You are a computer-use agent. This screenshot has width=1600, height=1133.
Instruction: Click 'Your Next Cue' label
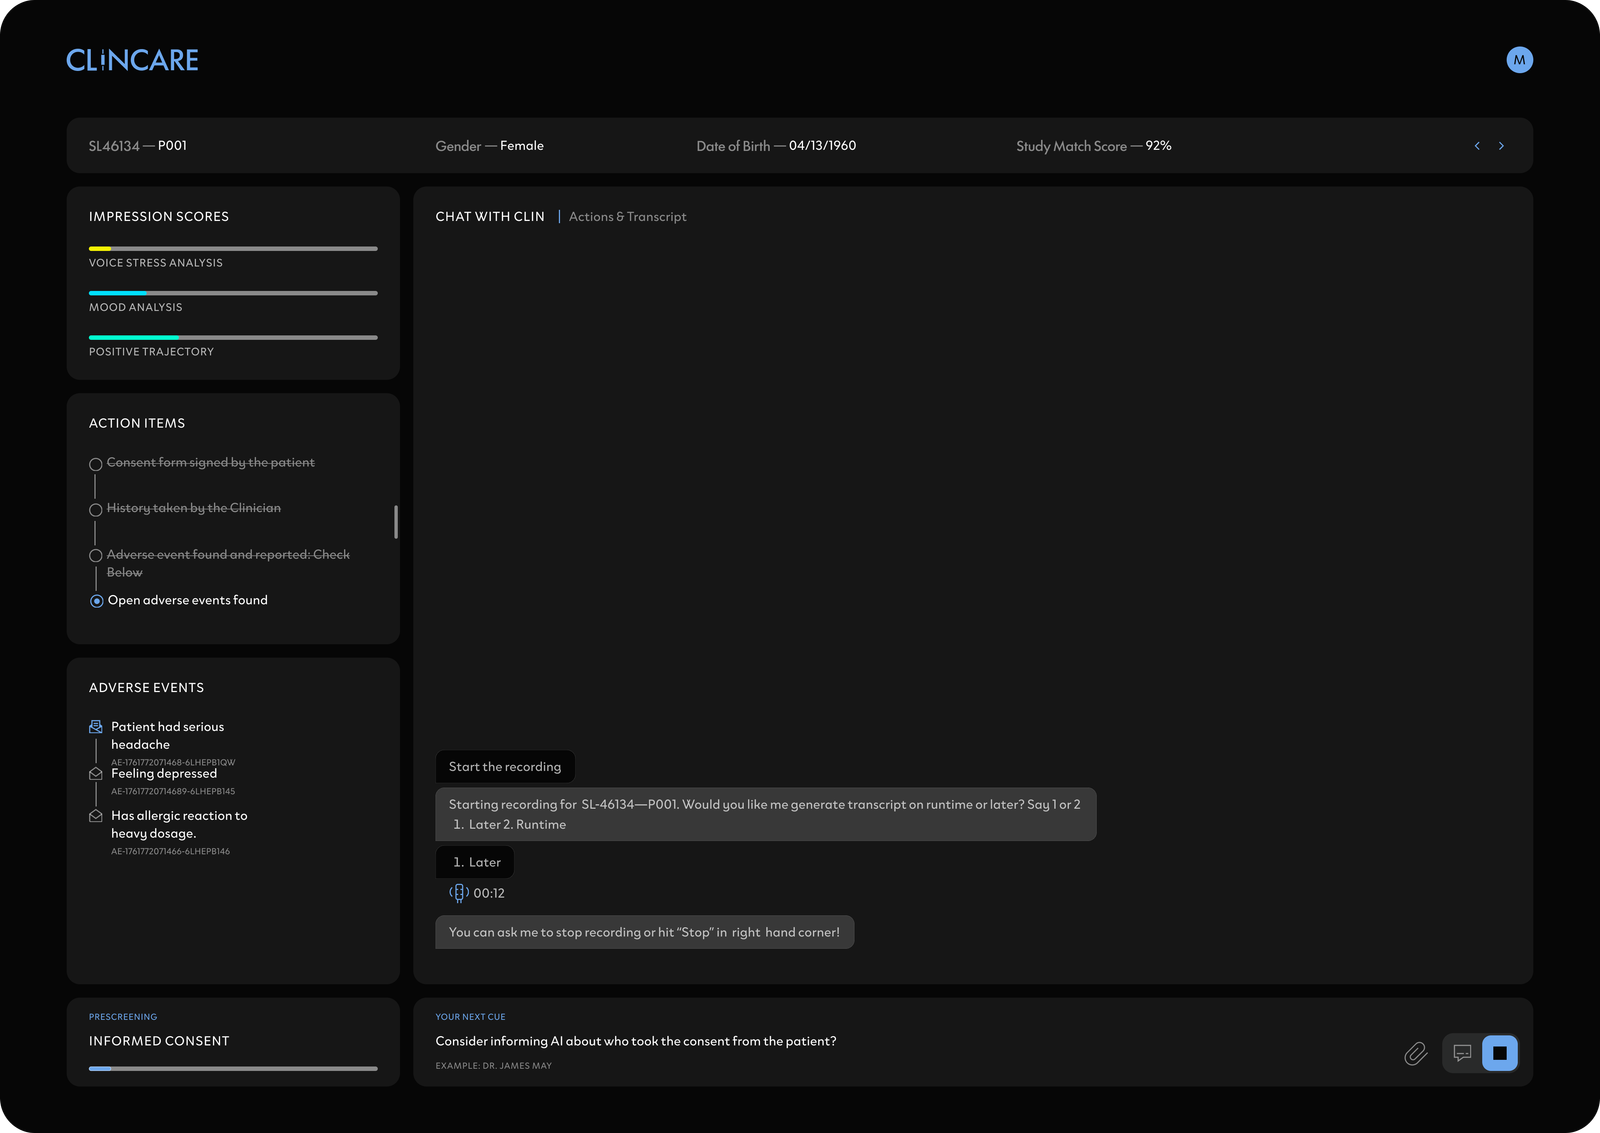pos(470,1017)
